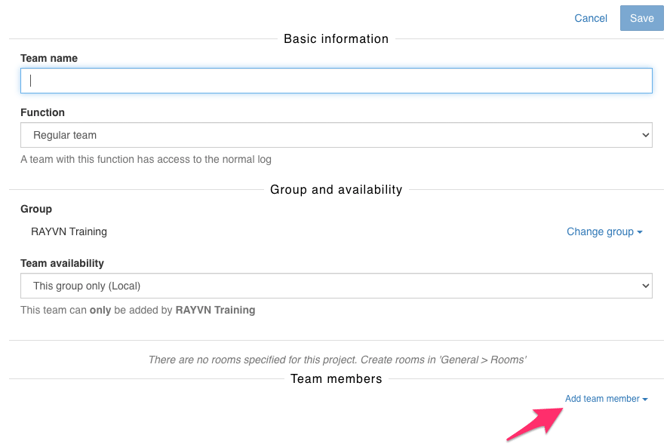Click the Basic information section heading
The width and height of the screenshot is (670, 447).
(336, 39)
